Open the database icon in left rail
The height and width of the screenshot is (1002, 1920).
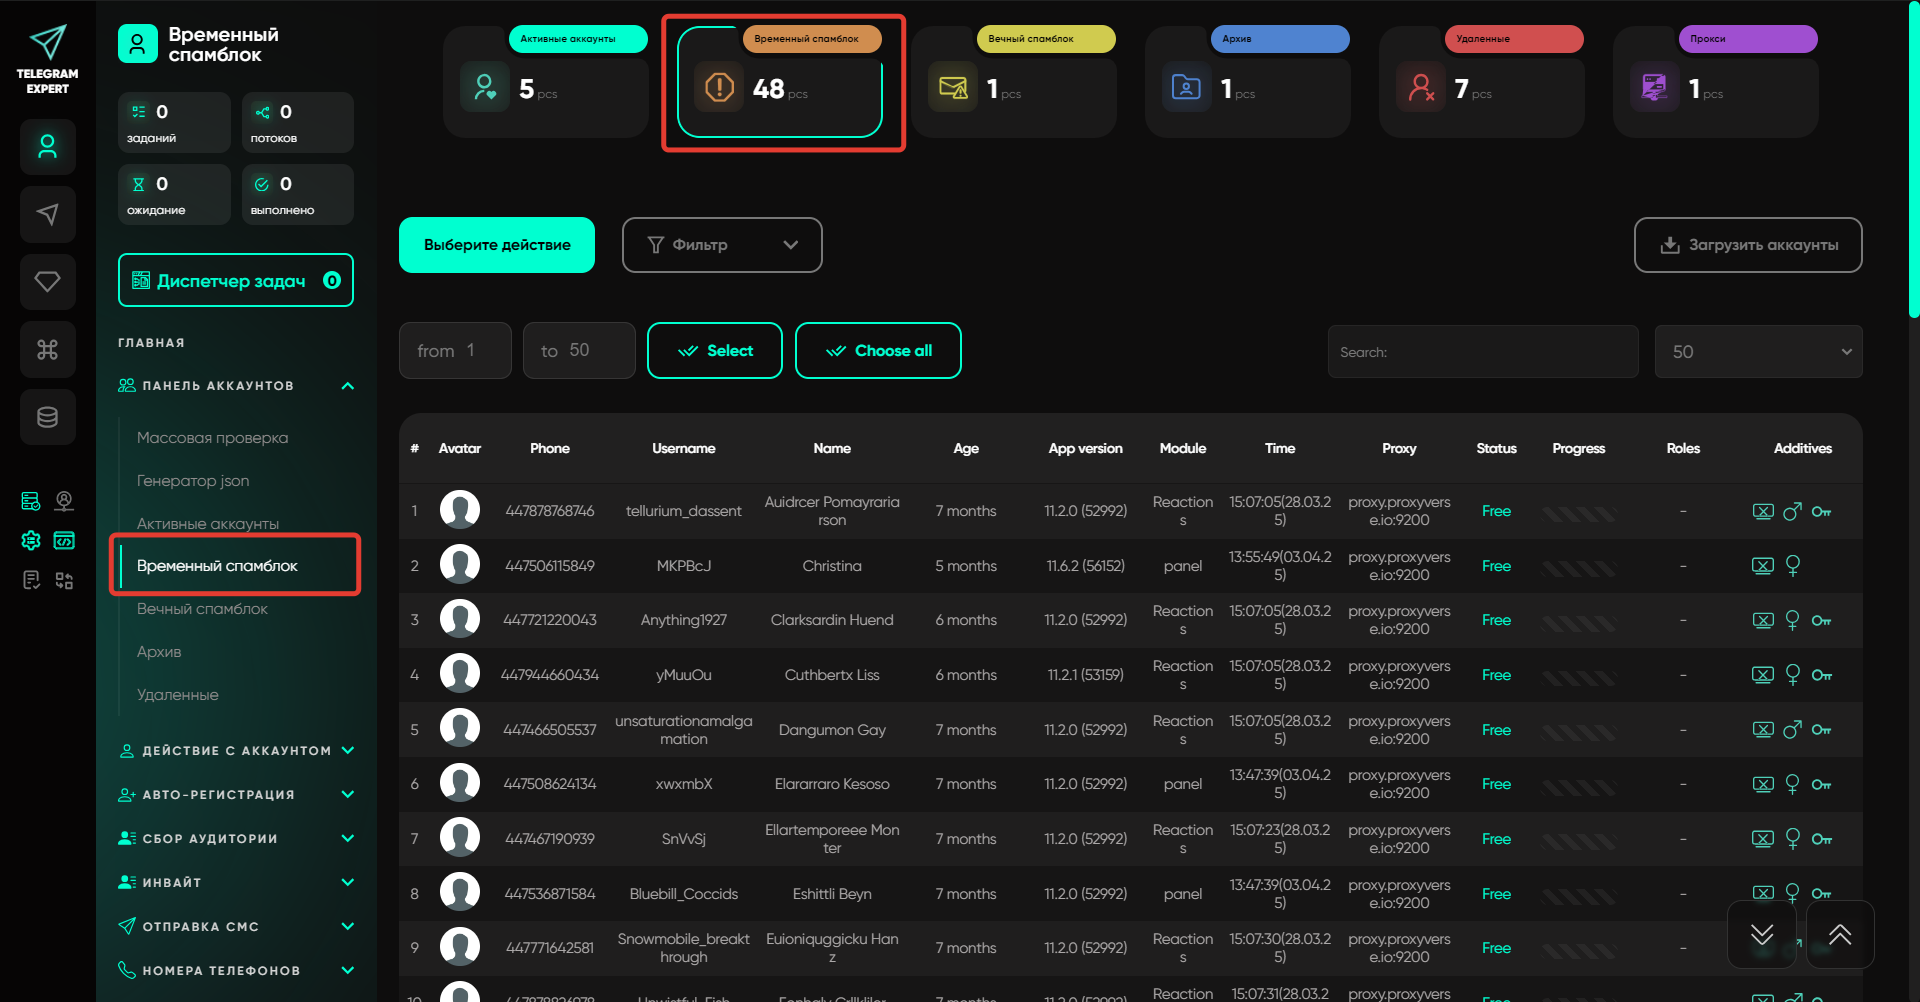click(x=47, y=417)
